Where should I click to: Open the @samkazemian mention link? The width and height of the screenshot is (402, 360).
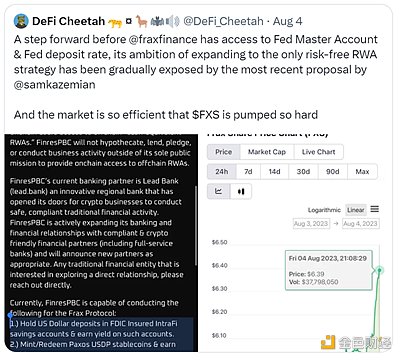[55, 85]
